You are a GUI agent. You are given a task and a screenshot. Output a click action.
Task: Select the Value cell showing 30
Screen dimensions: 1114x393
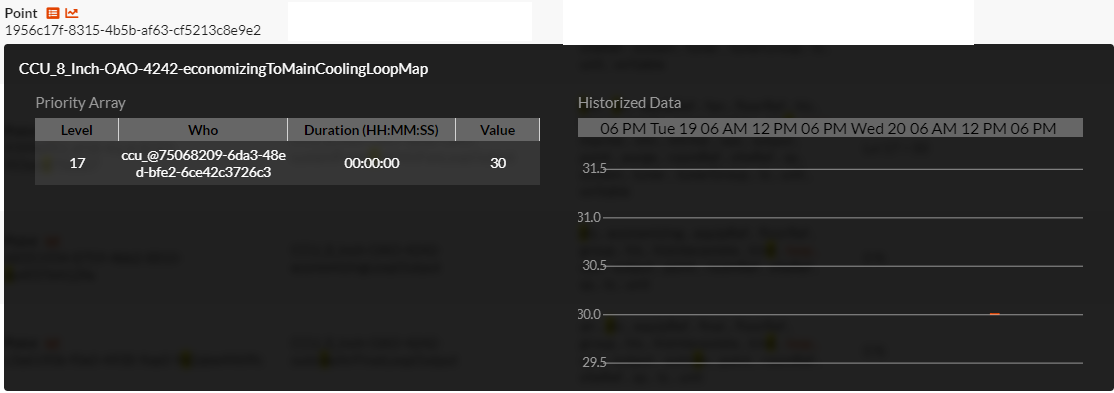(497, 163)
